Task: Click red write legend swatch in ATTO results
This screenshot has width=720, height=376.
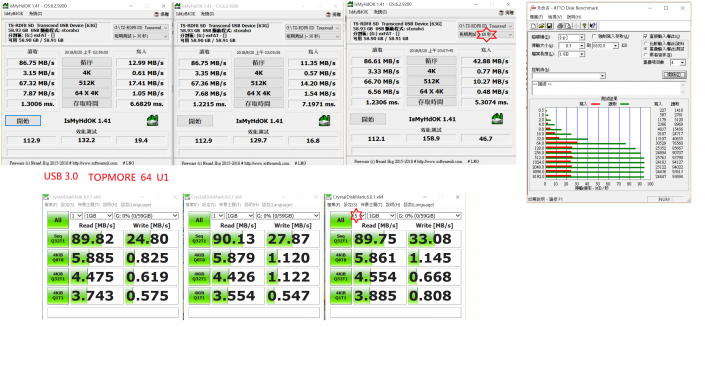Action: 596,104
